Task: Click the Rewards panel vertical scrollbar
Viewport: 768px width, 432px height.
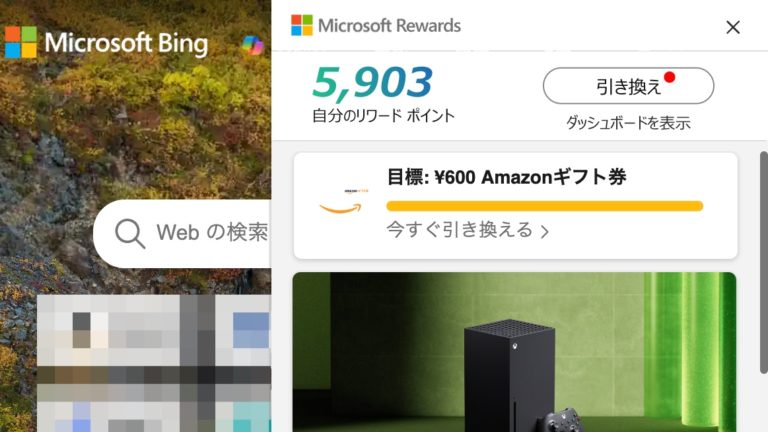Action: (764, 263)
